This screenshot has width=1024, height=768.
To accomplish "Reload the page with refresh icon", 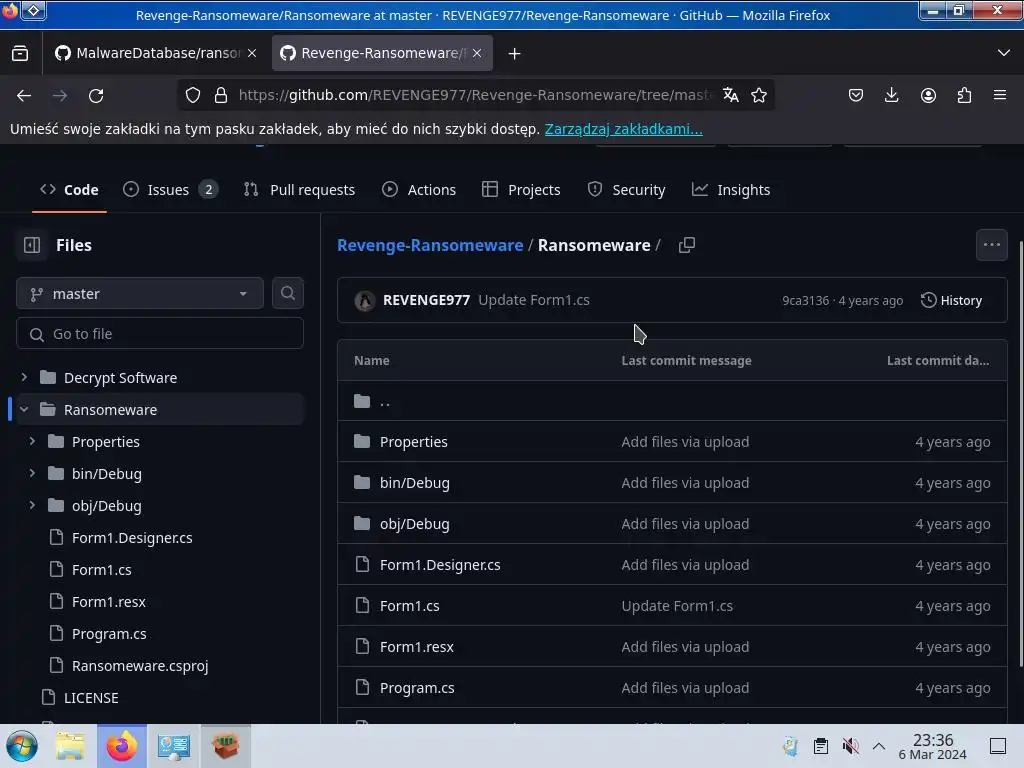I will (96, 95).
